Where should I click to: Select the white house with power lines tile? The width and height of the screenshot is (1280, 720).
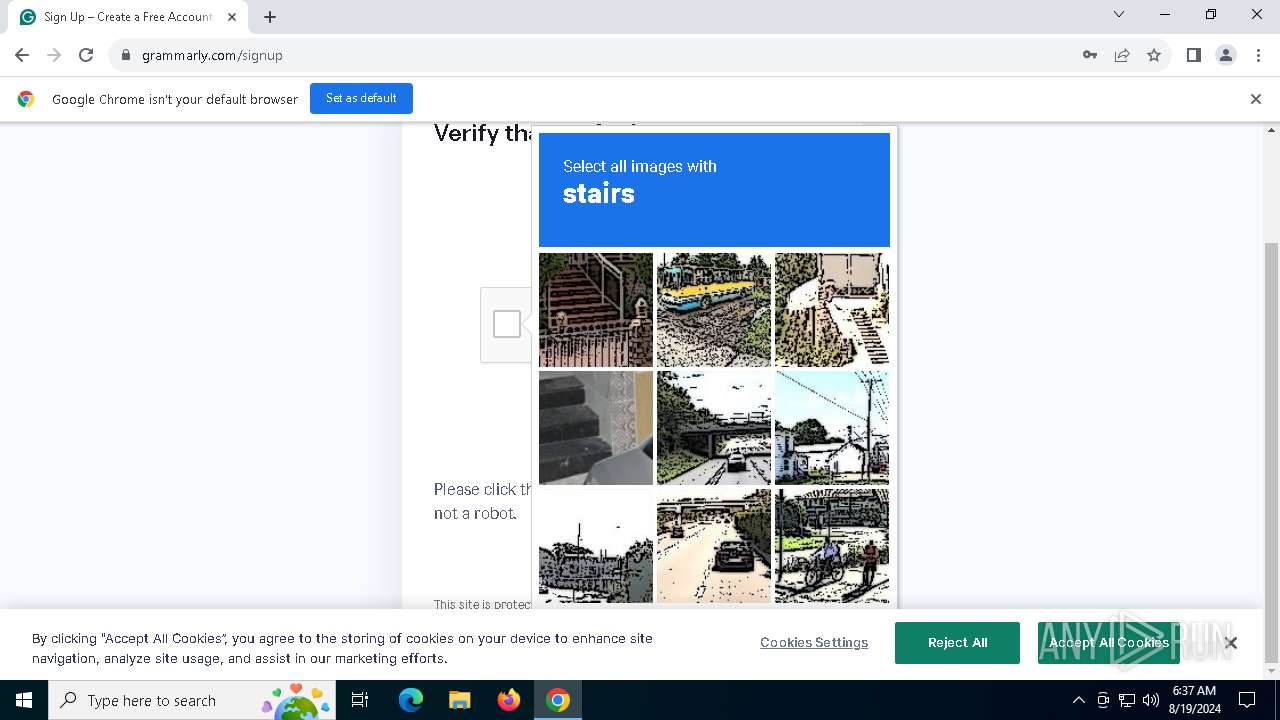[x=832, y=428]
